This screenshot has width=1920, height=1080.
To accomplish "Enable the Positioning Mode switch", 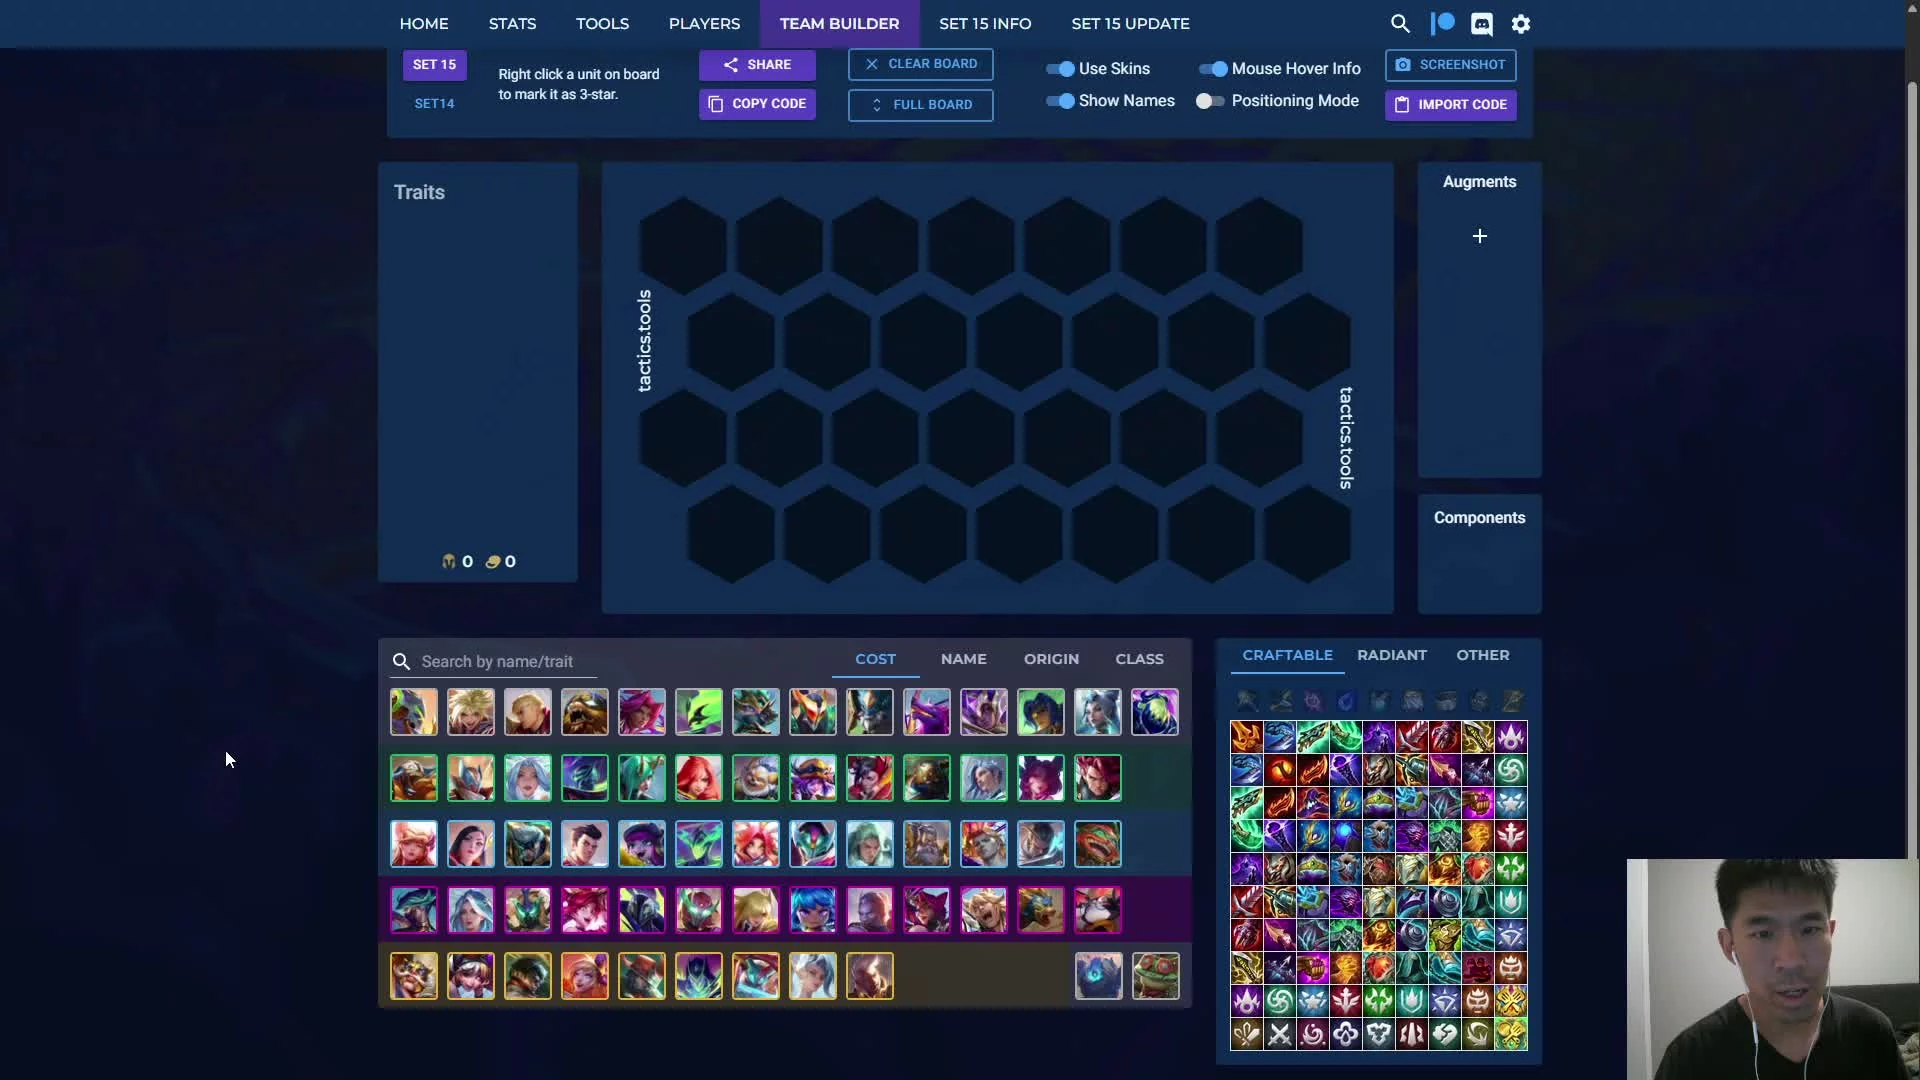I will [1210, 101].
